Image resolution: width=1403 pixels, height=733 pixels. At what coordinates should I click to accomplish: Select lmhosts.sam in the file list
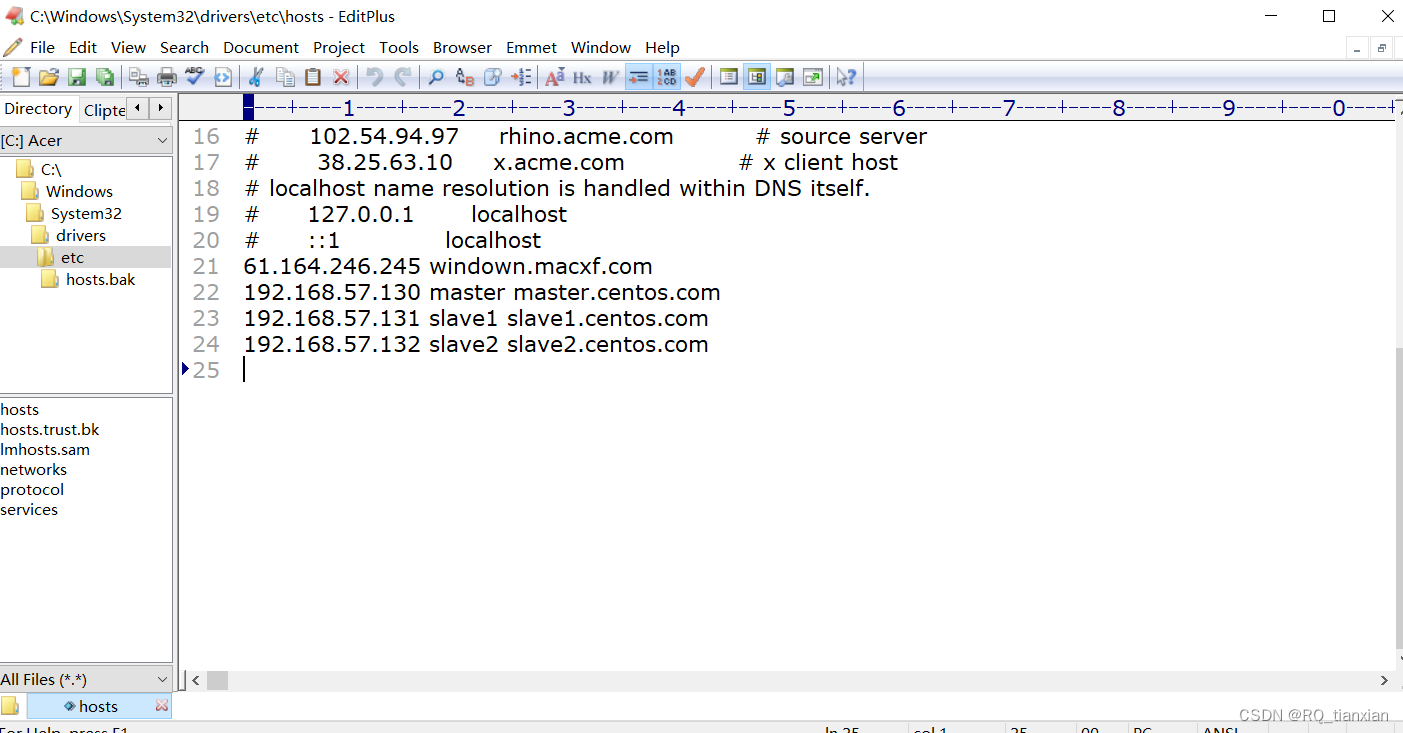tap(45, 450)
